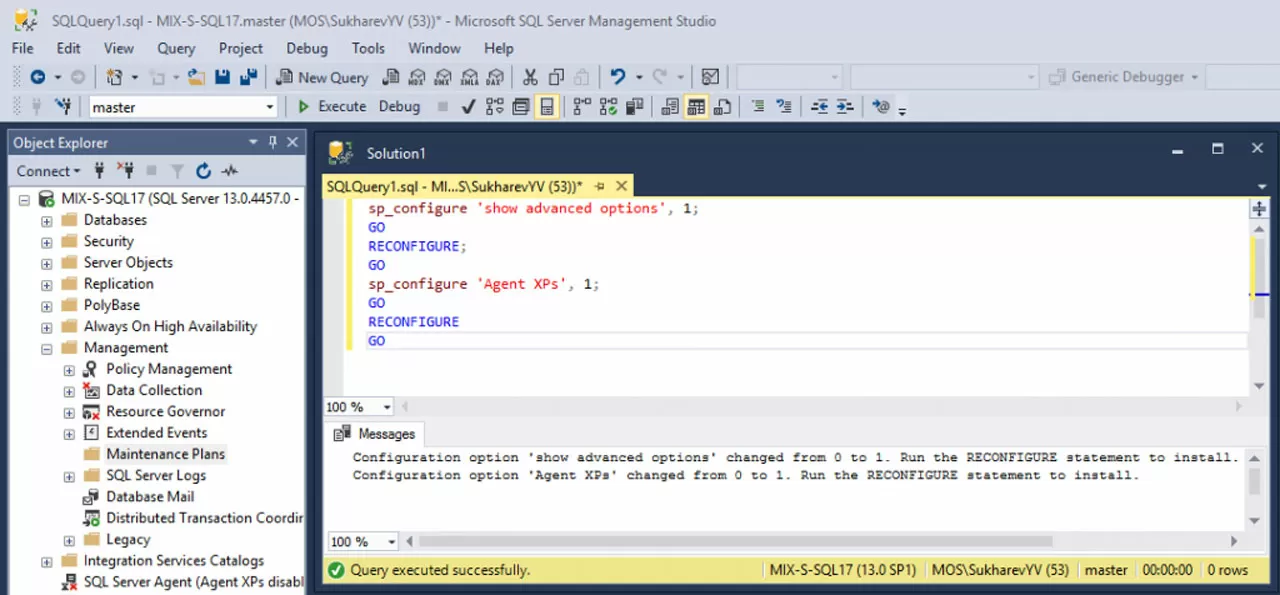Image resolution: width=1280 pixels, height=595 pixels.
Task: Refresh the Object Explorer tree
Action: [x=204, y=171]
